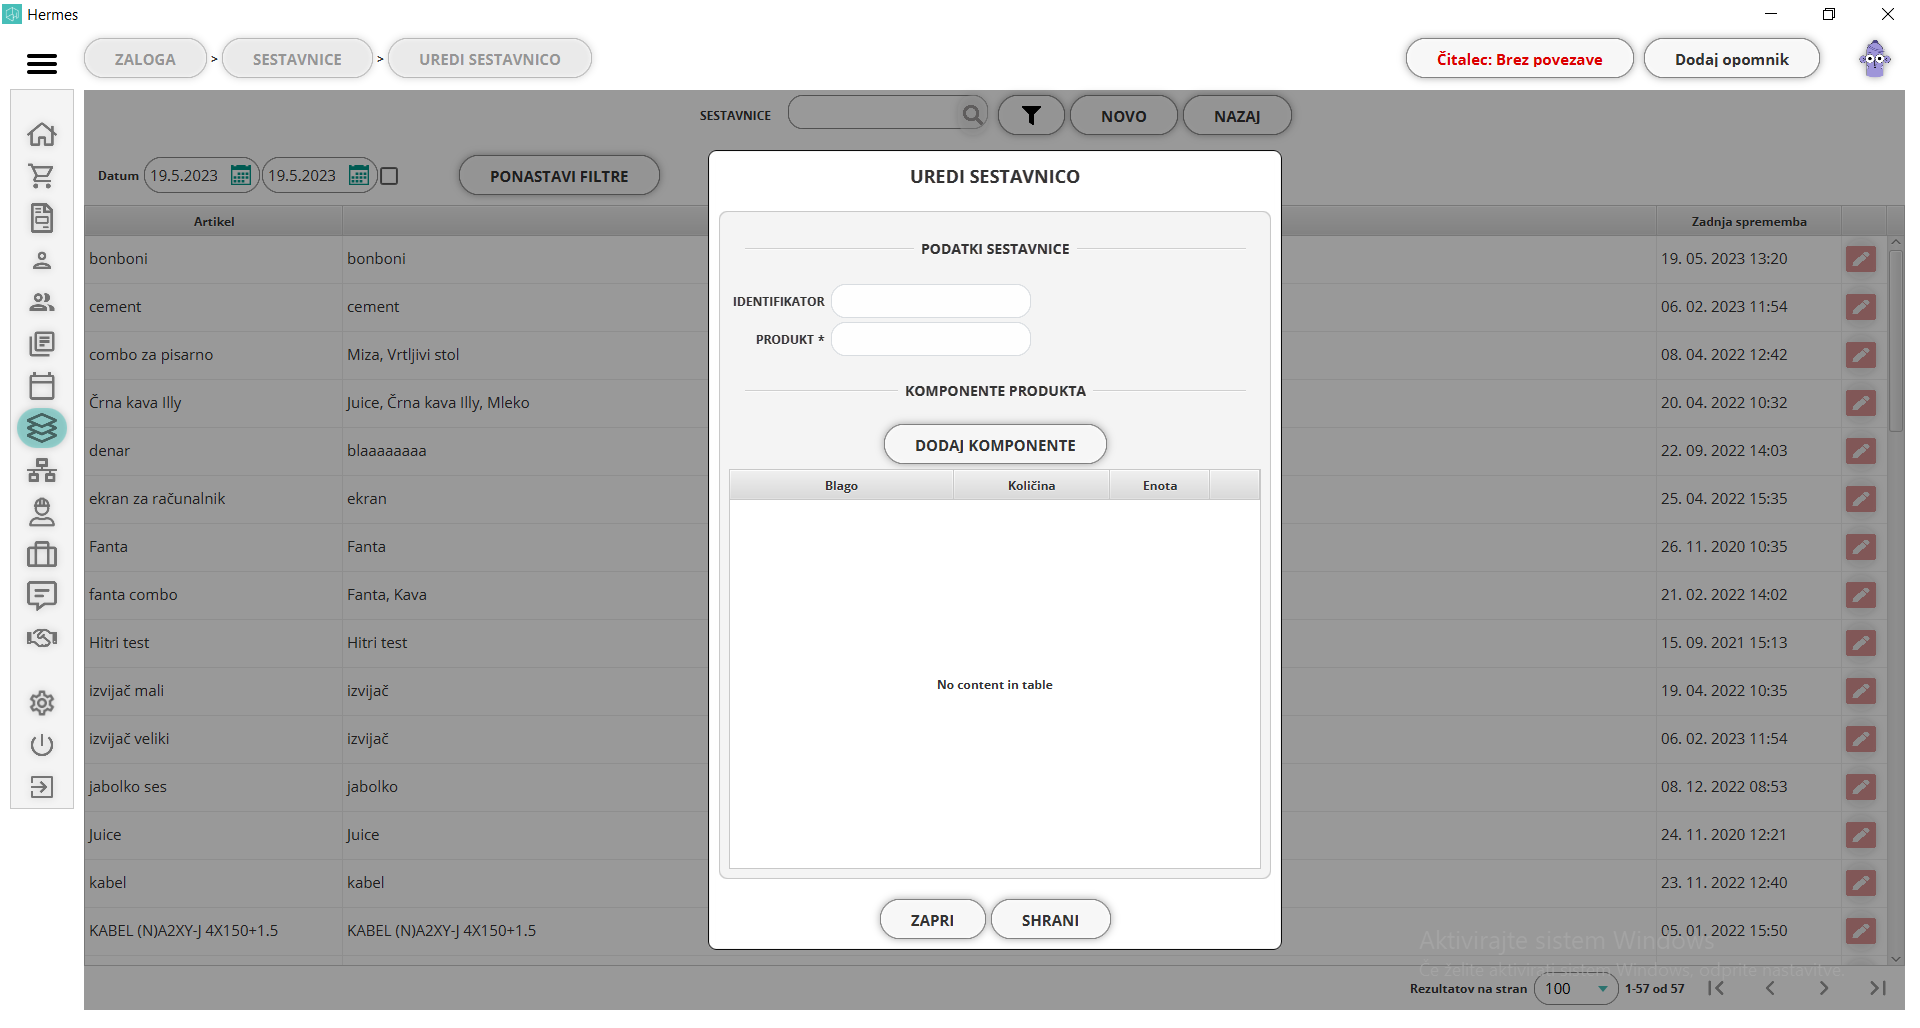Sort by the Artikel column header
This screenshot has width=1920, height=1028.
(214, 221)
